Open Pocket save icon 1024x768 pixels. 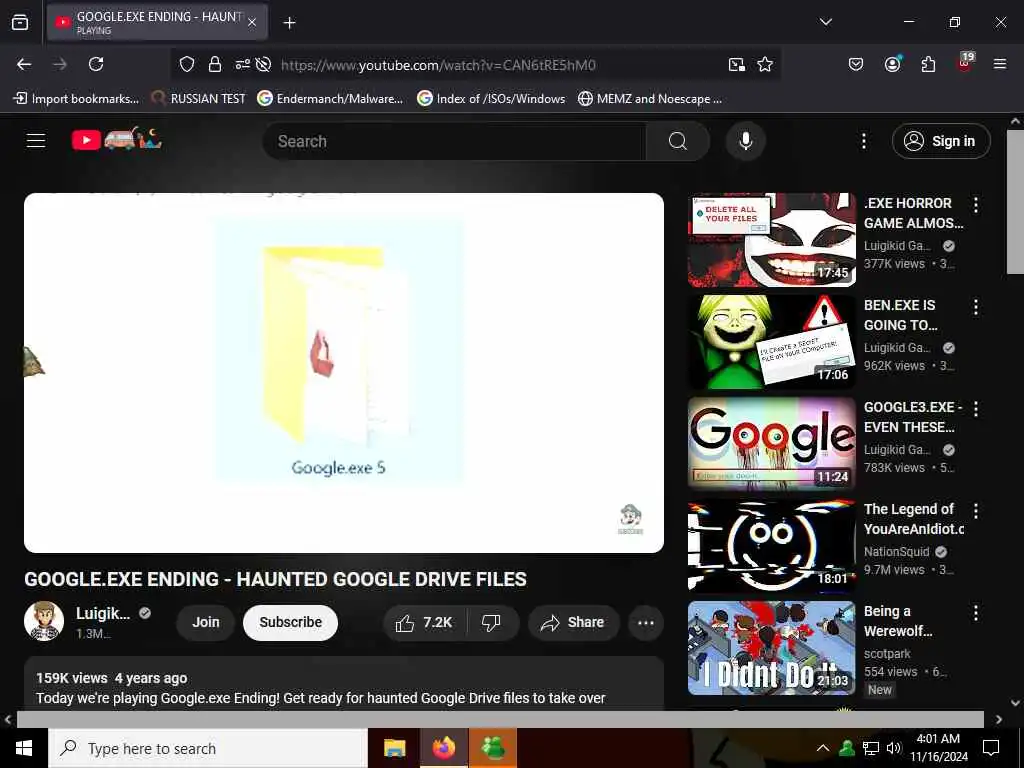click(856, 64)
